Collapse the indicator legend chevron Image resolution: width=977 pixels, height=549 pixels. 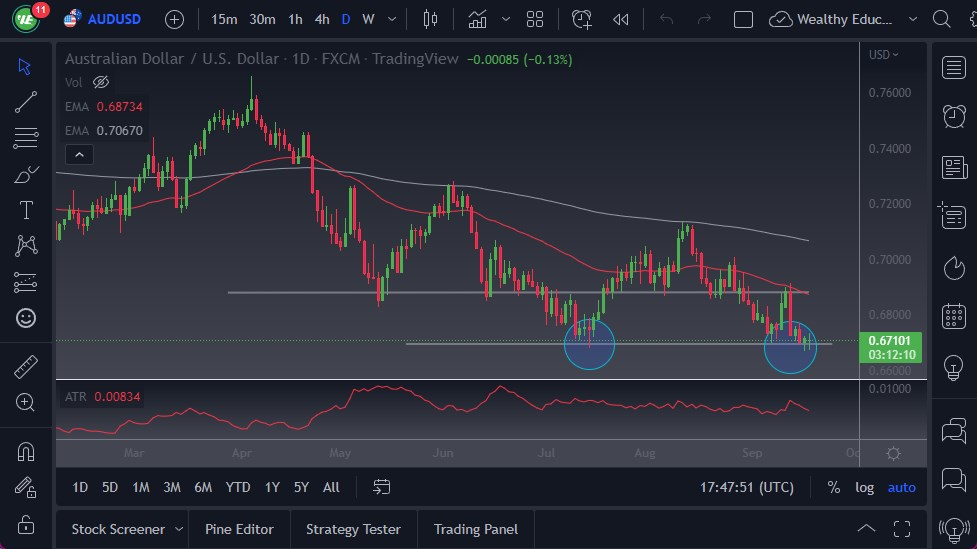click(x=78, y=154)
